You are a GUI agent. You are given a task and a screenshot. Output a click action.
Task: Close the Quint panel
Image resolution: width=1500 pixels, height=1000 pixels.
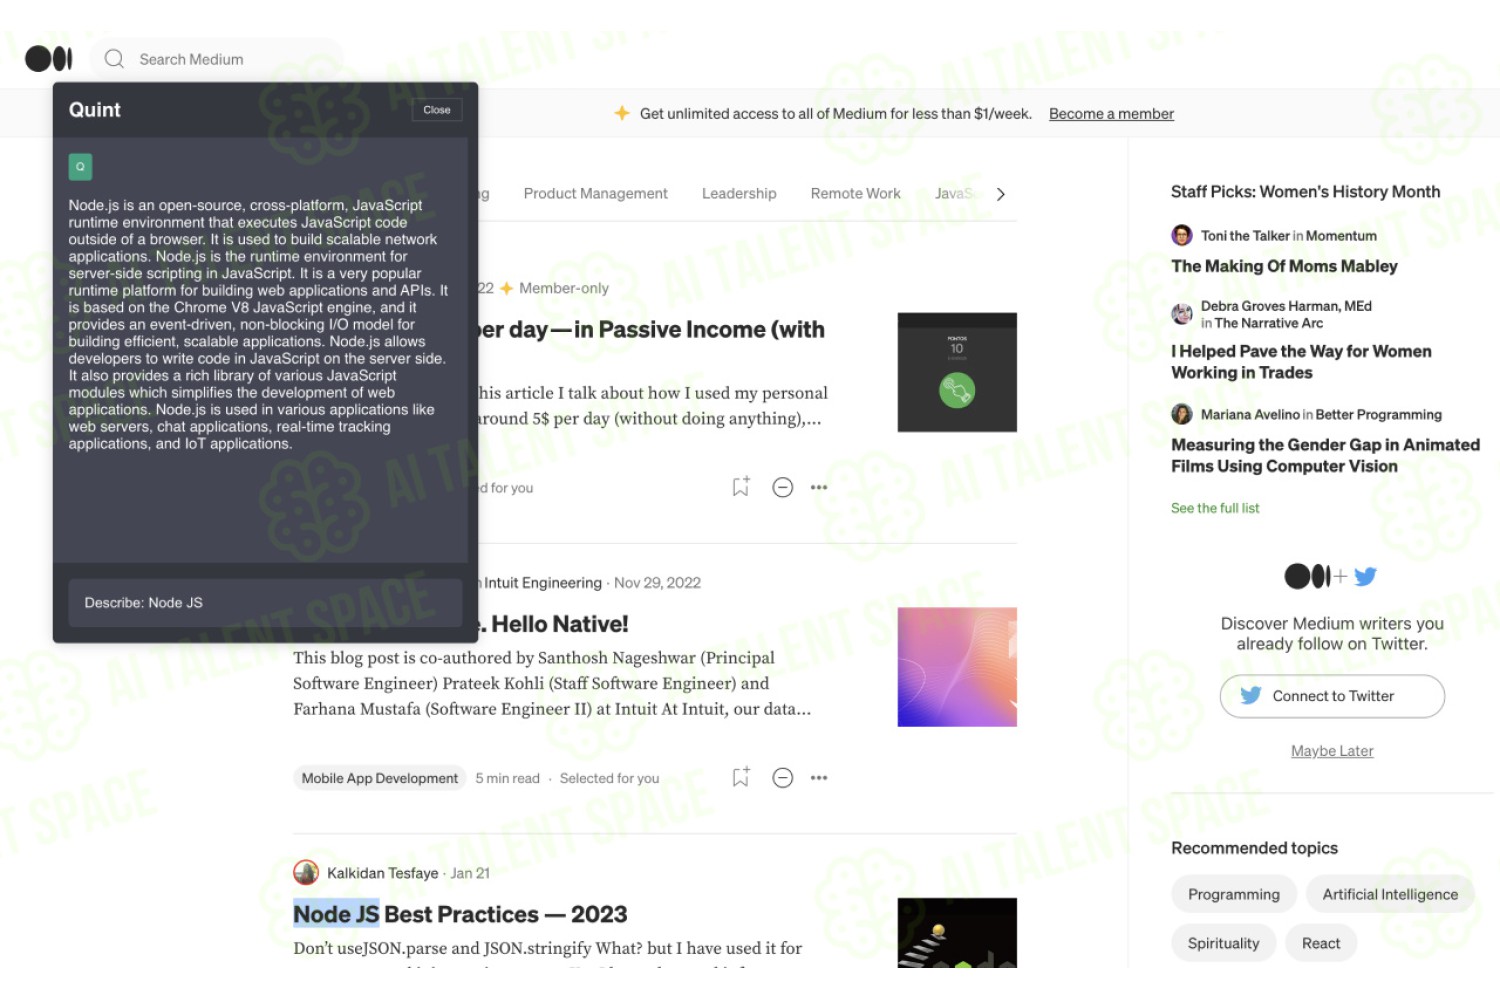[x=437, y=110]
